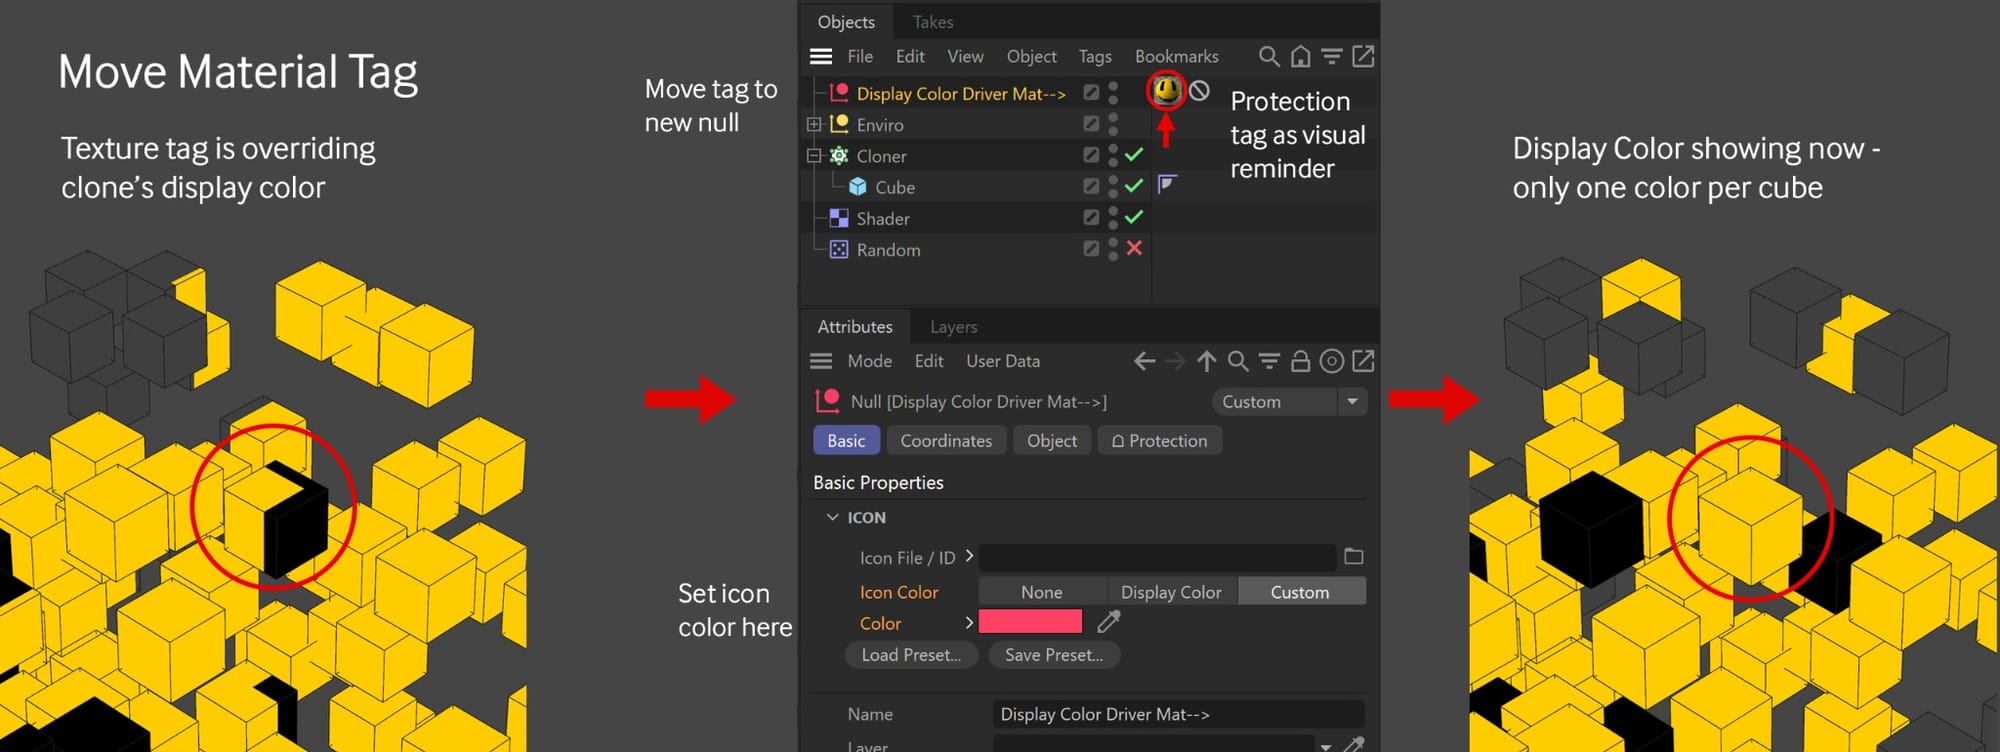The height and width of the screenshot is (752, 2000).
Task: Open the filter icon in Objects manager
Action: (1331, 56)
